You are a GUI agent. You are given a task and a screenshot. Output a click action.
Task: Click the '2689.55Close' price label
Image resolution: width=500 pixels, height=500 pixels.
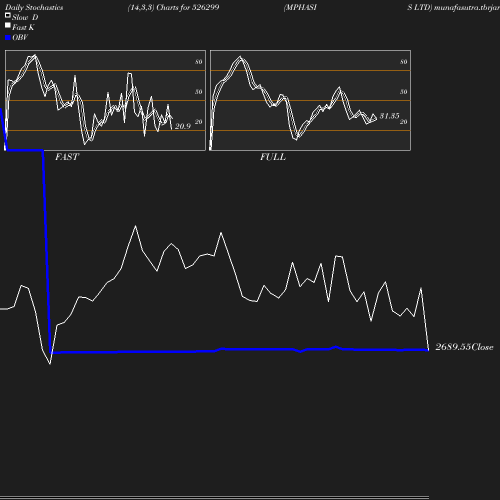pyautogui.click(x=464, y=347)
